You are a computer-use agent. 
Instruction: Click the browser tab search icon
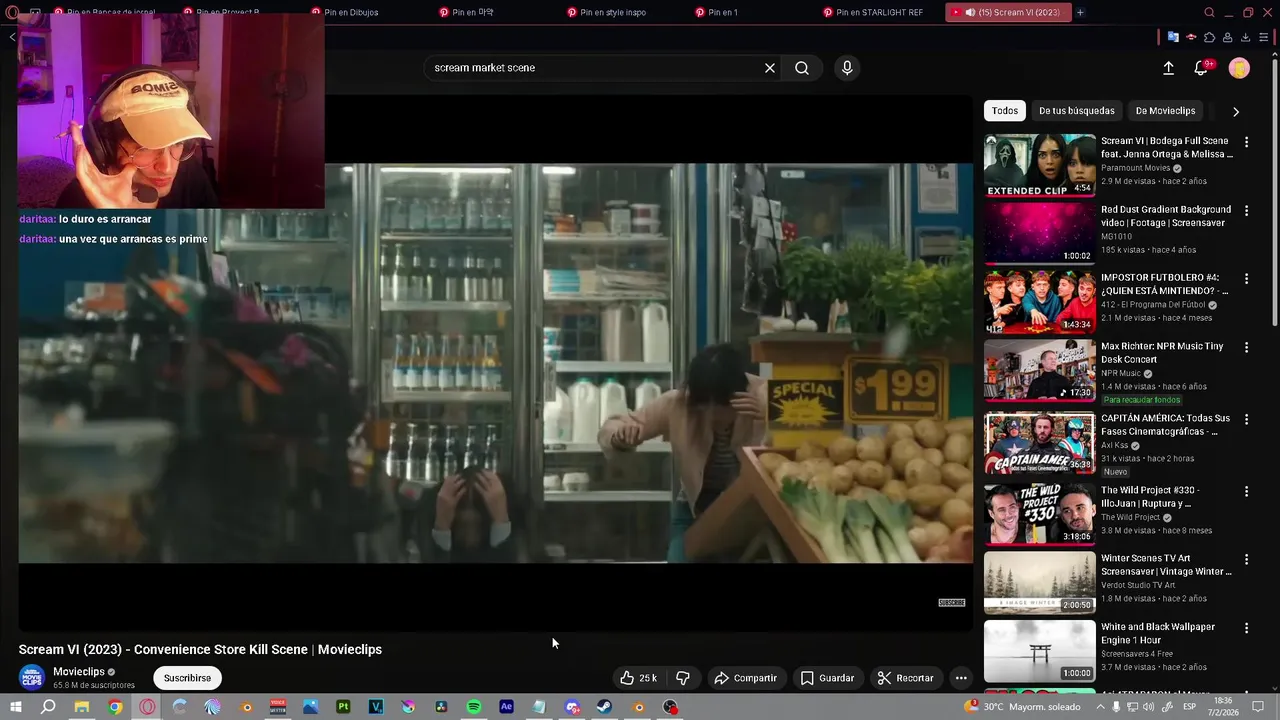click(x=1209, y=12)
